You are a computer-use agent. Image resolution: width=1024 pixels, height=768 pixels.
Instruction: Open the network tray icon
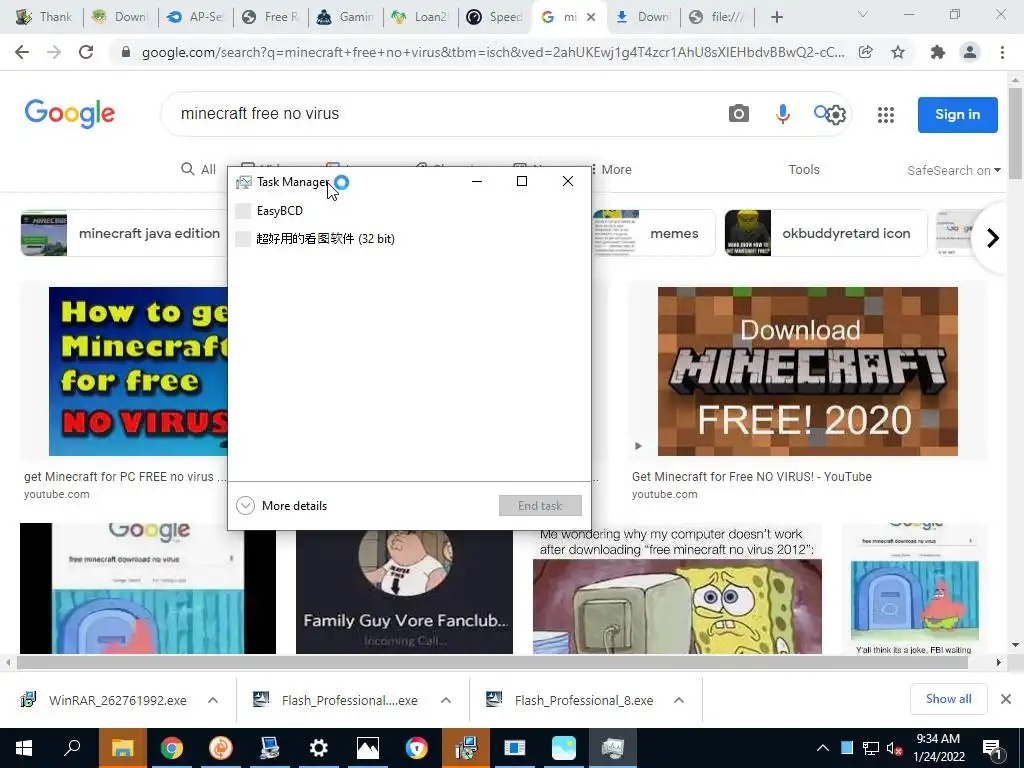click(871, 748)
